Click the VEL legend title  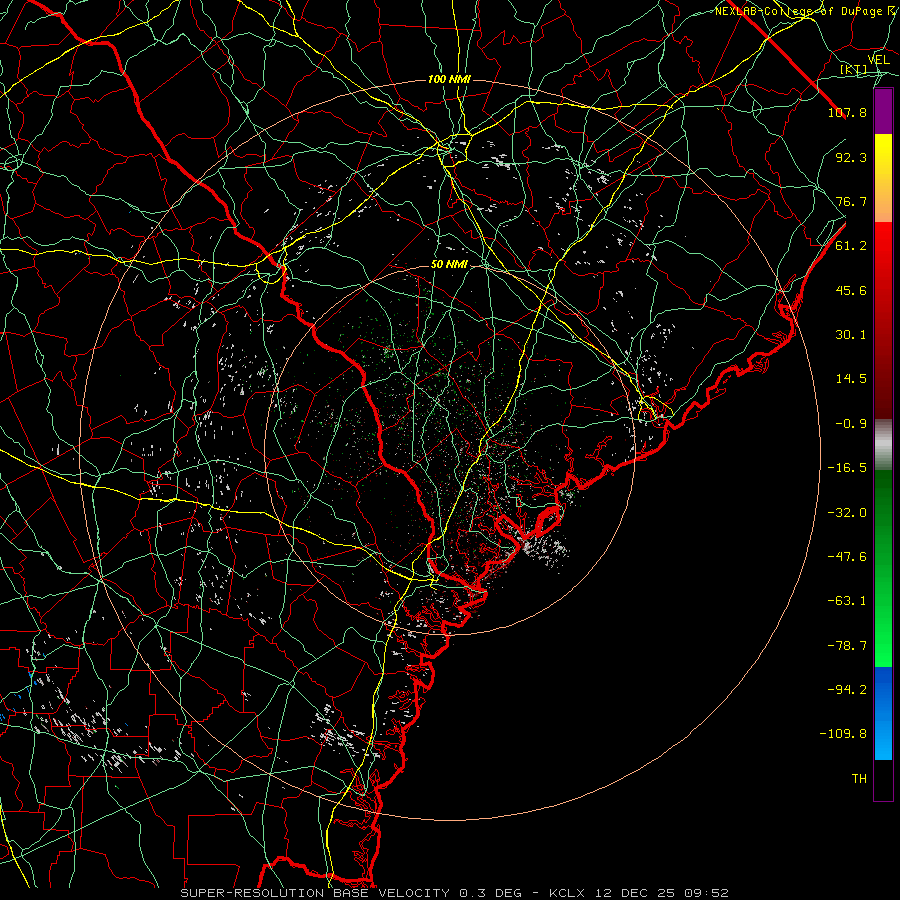pos(878,60)
